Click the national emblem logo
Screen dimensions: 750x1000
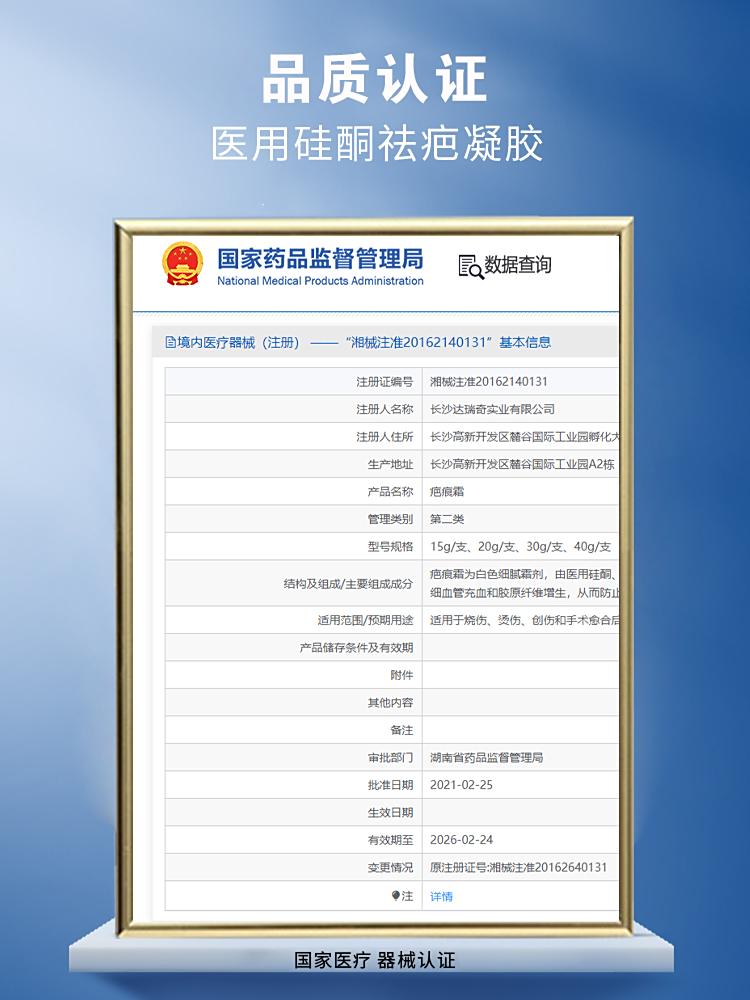(183, 264)
